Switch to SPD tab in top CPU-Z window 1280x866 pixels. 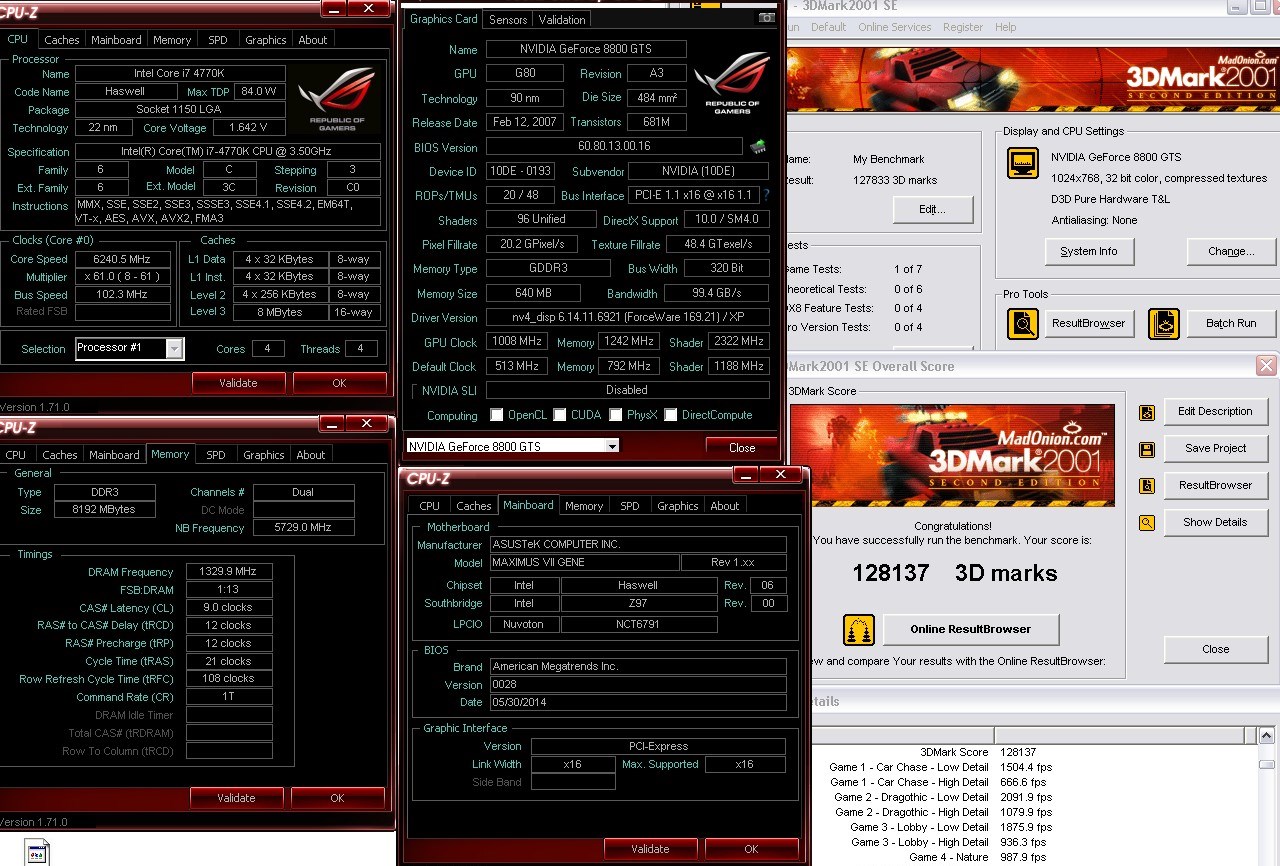click(x=217, y=40)
